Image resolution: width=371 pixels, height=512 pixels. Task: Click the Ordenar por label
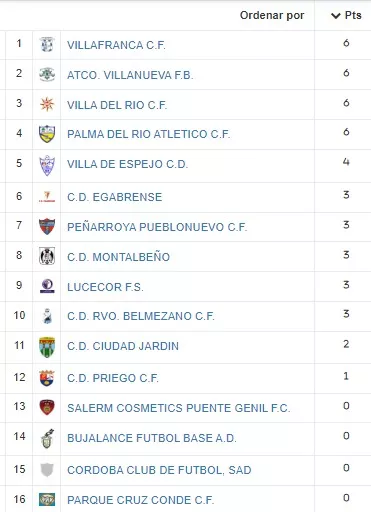(272, 15)
